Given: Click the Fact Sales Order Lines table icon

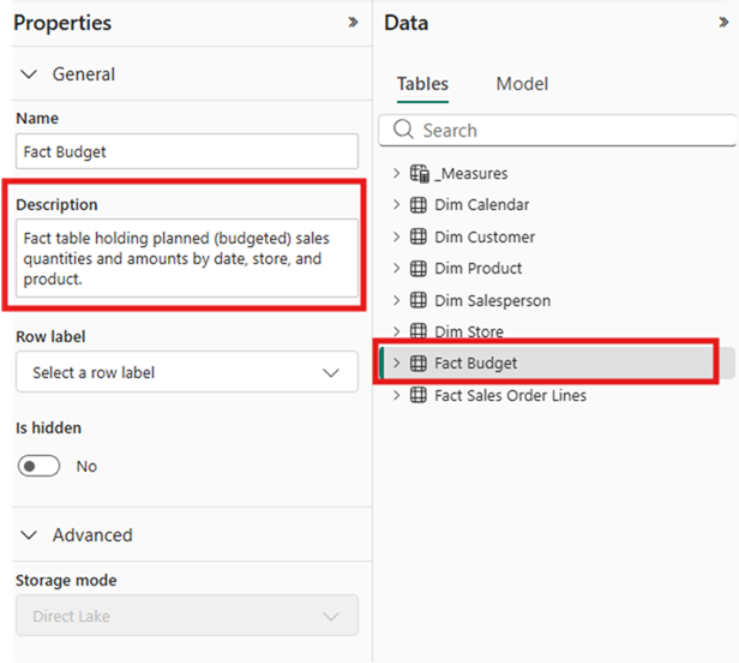Looking at the screenshot, I should tap(418, 395).
